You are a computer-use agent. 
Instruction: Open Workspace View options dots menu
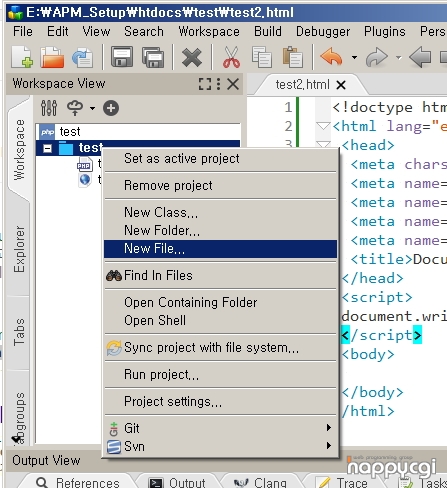(x=218, y=84)
